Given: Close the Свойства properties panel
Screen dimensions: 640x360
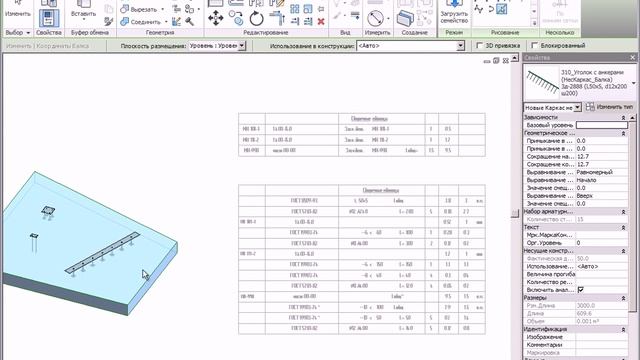Looking at the screenshot, I should (632, 58).
